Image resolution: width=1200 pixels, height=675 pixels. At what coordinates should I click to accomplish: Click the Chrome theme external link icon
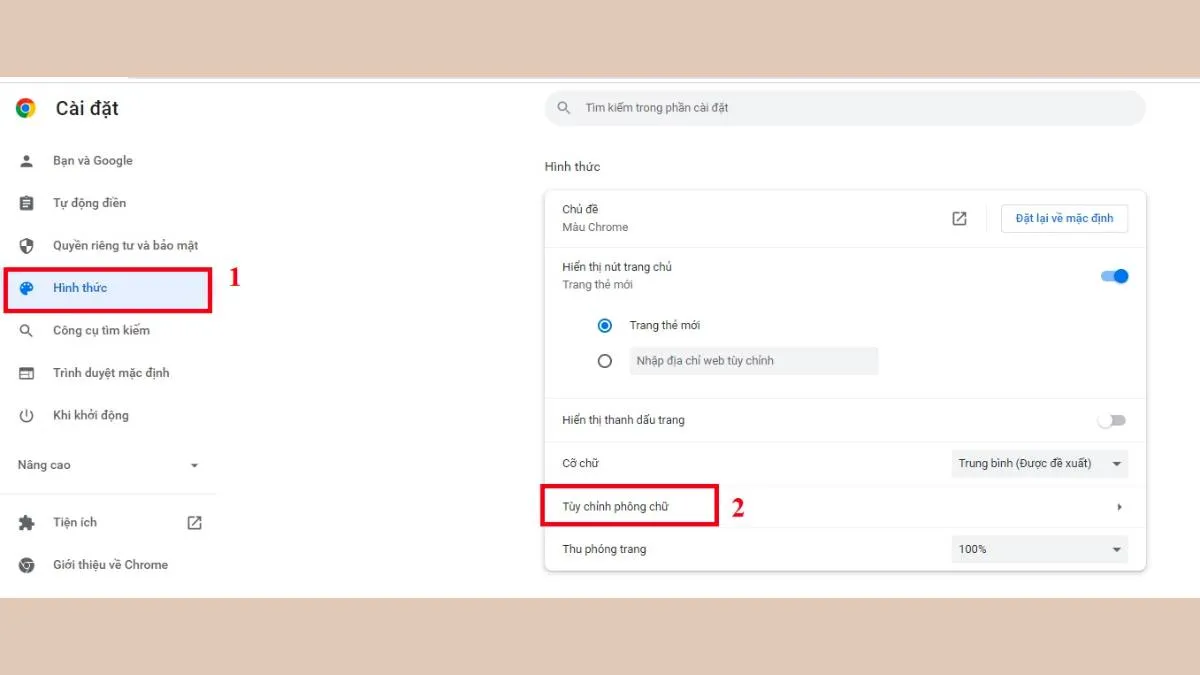coord(959,217)
